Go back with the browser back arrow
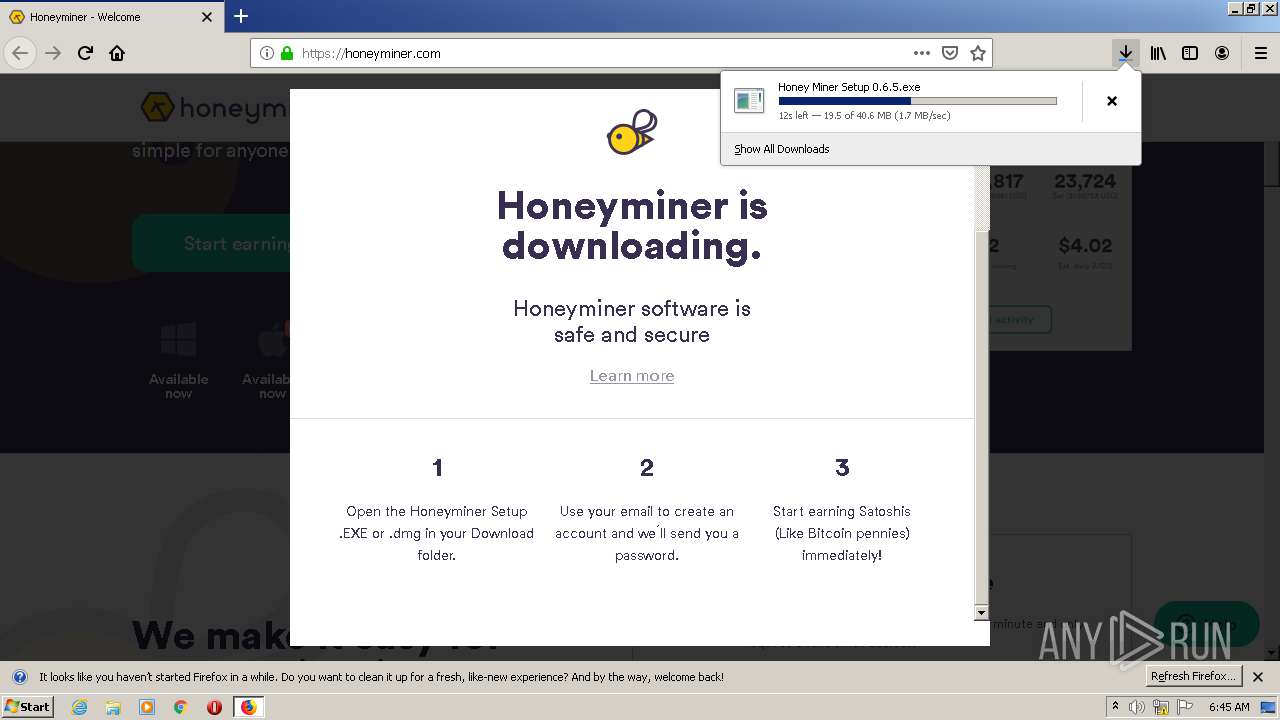 [x=20, y=53]
